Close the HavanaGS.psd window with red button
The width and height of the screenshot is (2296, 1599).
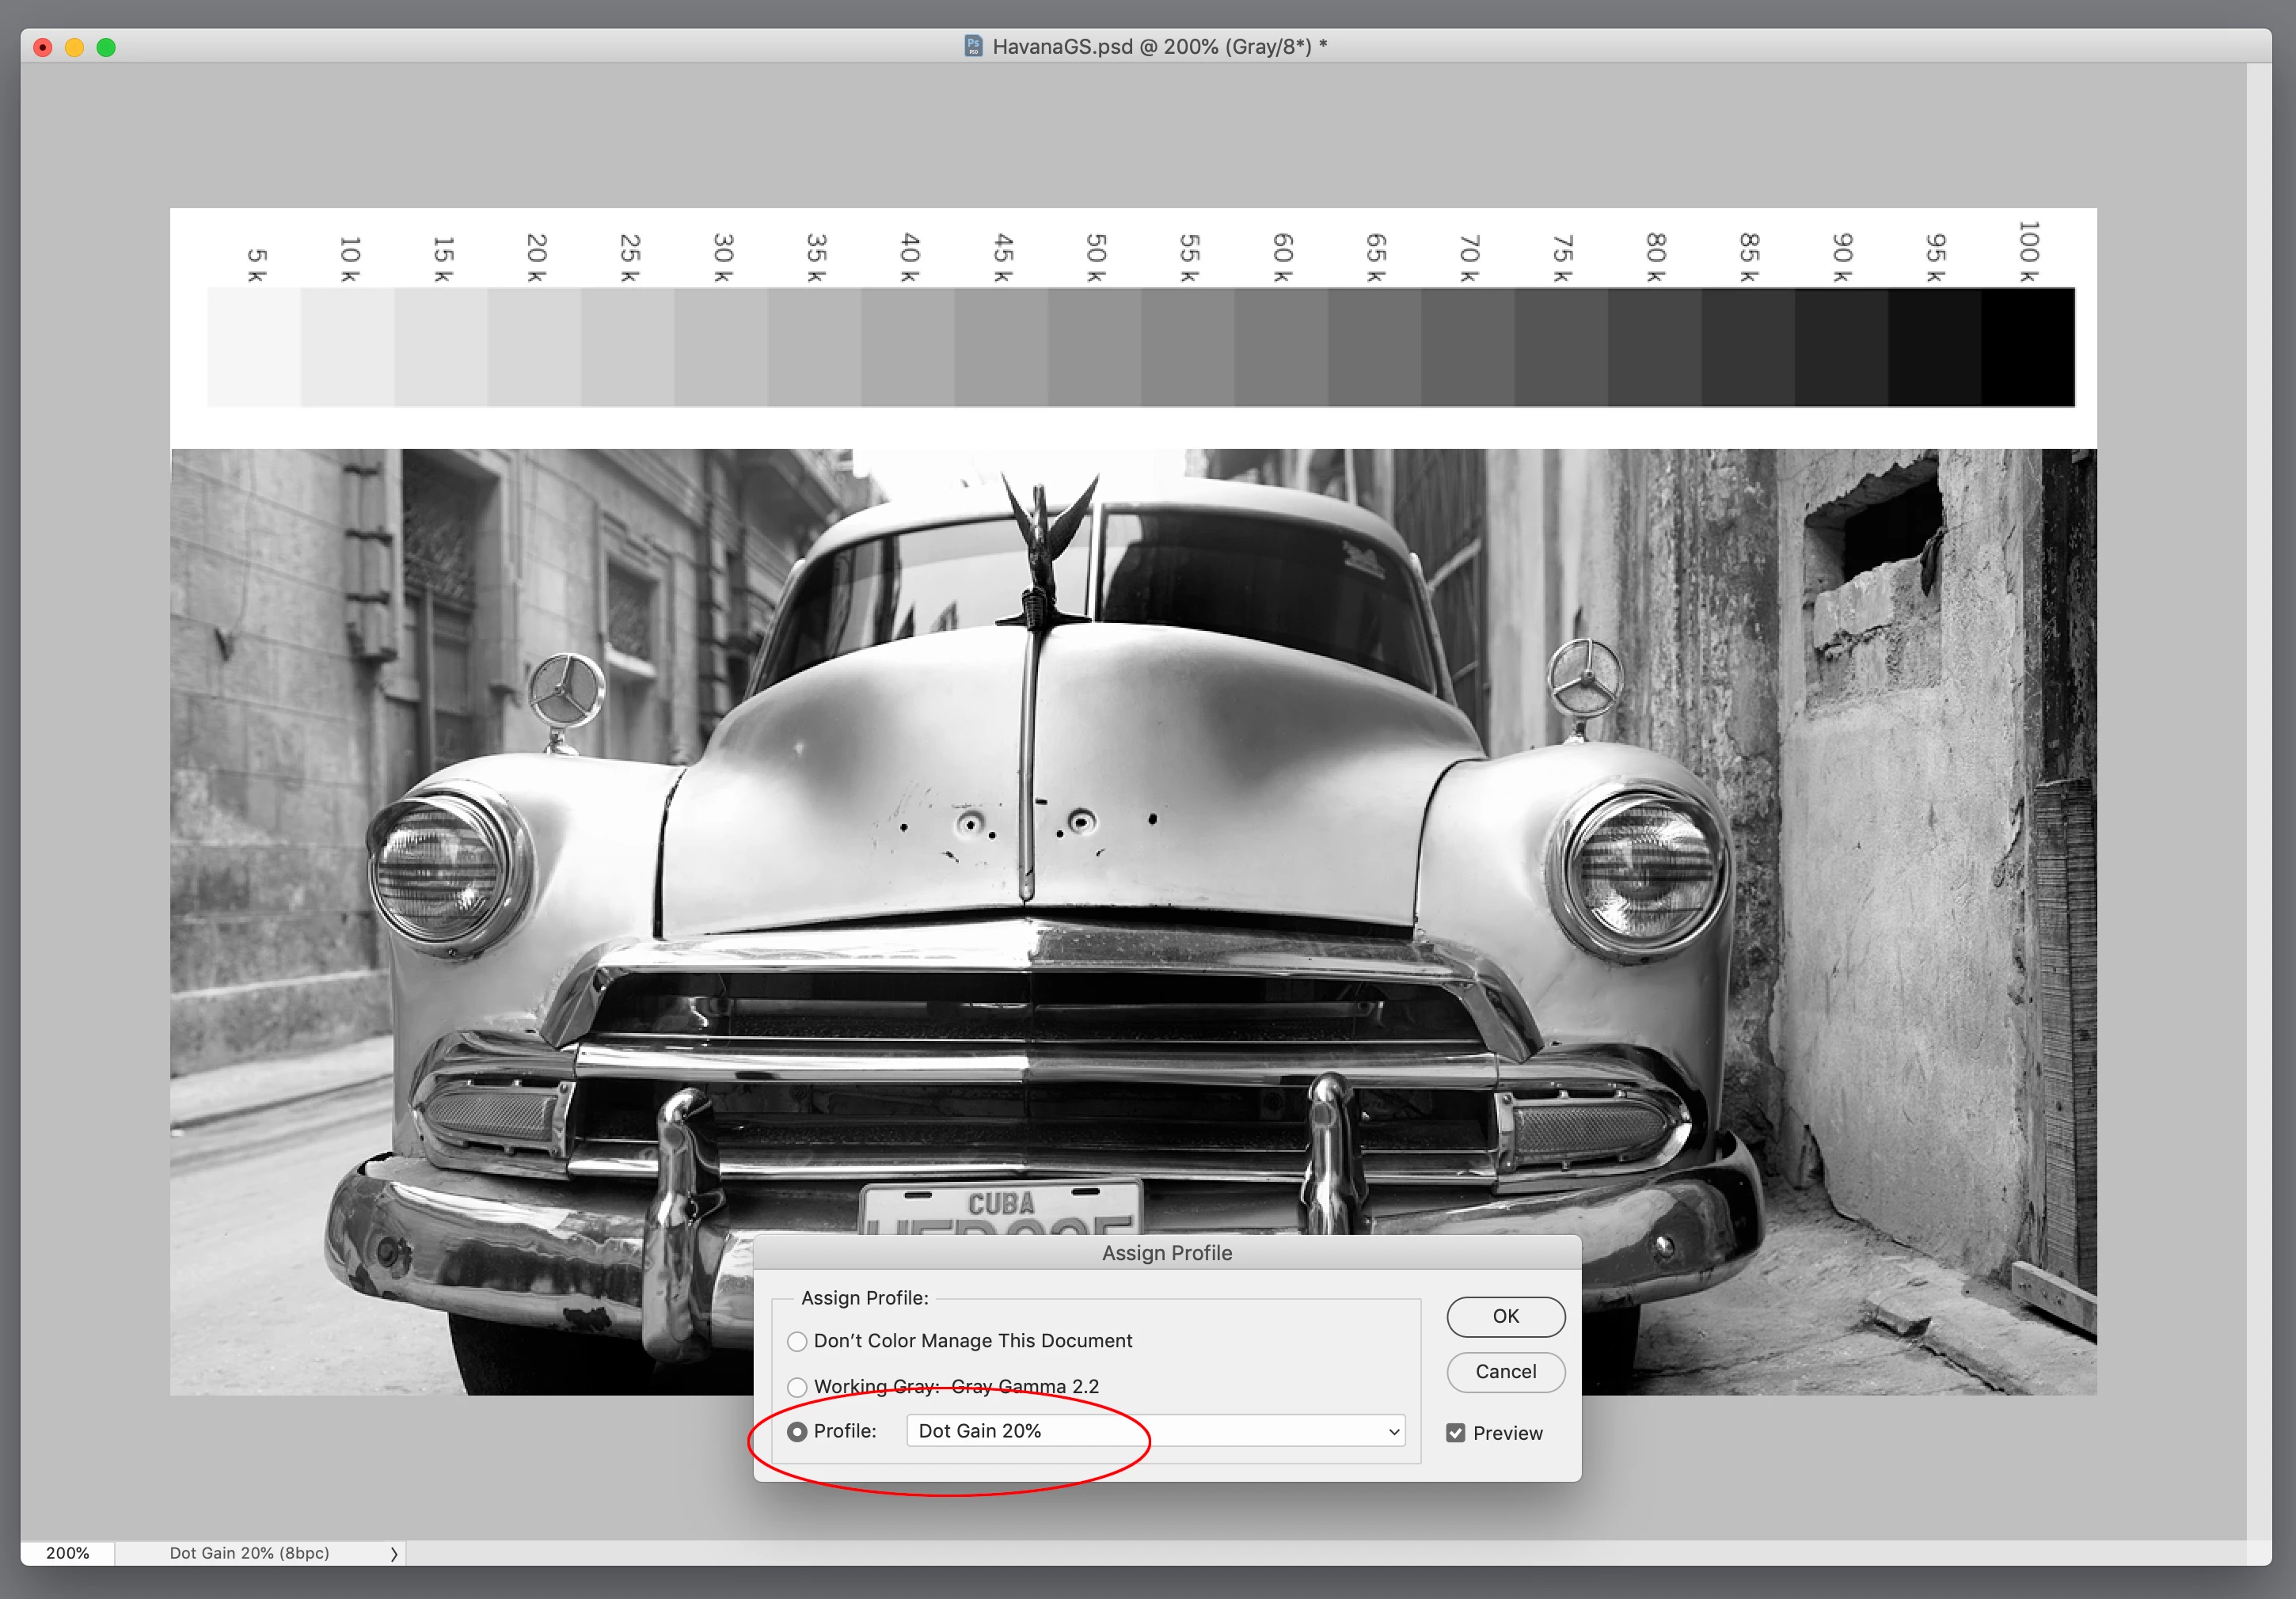[43, 47]
